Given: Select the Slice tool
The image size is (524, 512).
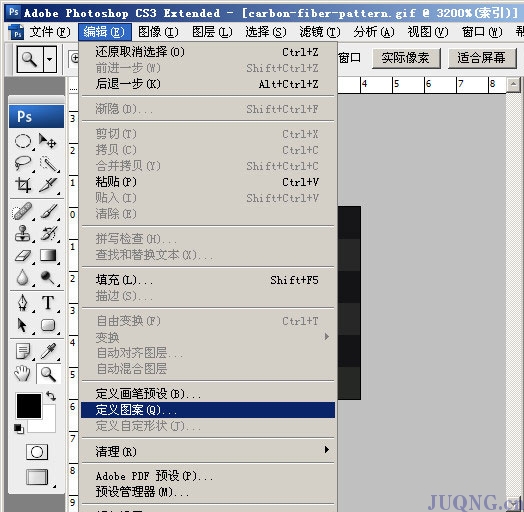Looking at the screenshot, I should coord(48,185).
